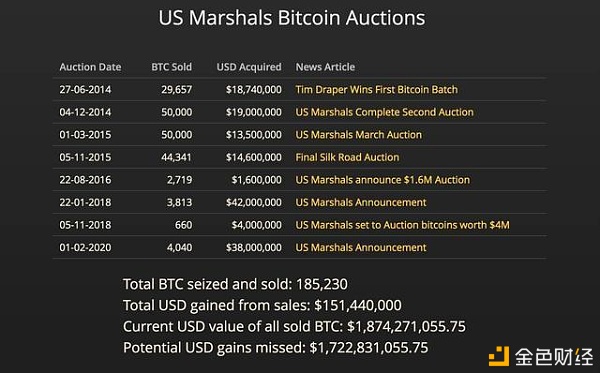Click the USD Acquired column header
Screen dimensions: 600x373
(249, 67)
